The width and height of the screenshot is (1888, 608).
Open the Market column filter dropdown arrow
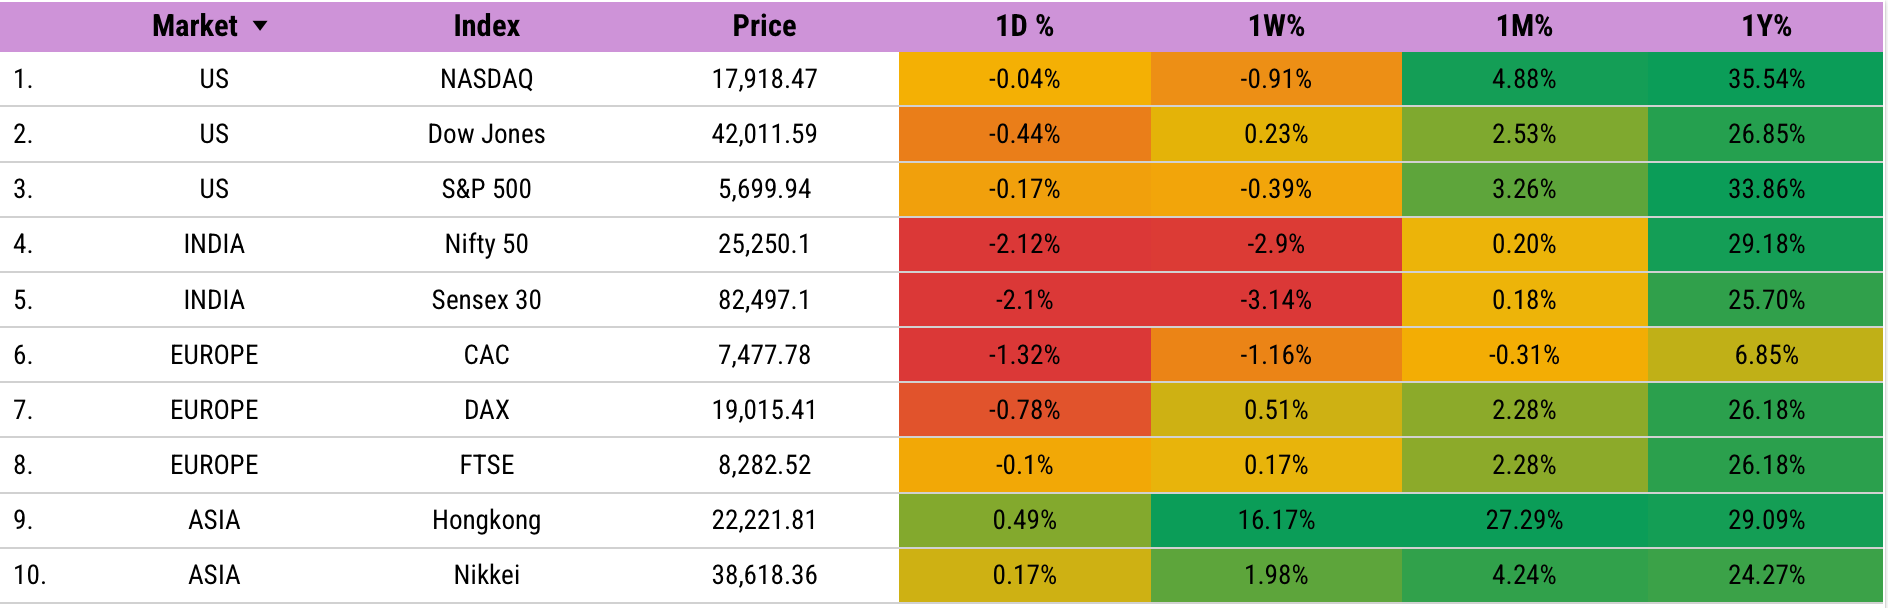coord(260,26)
